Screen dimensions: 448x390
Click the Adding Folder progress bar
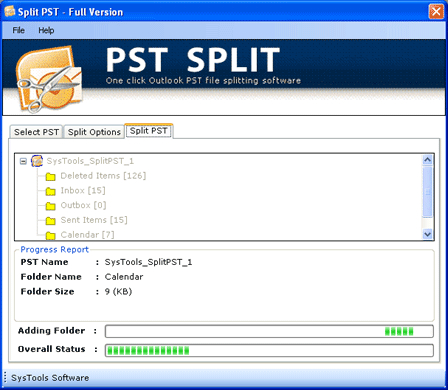tap(269, 331)
